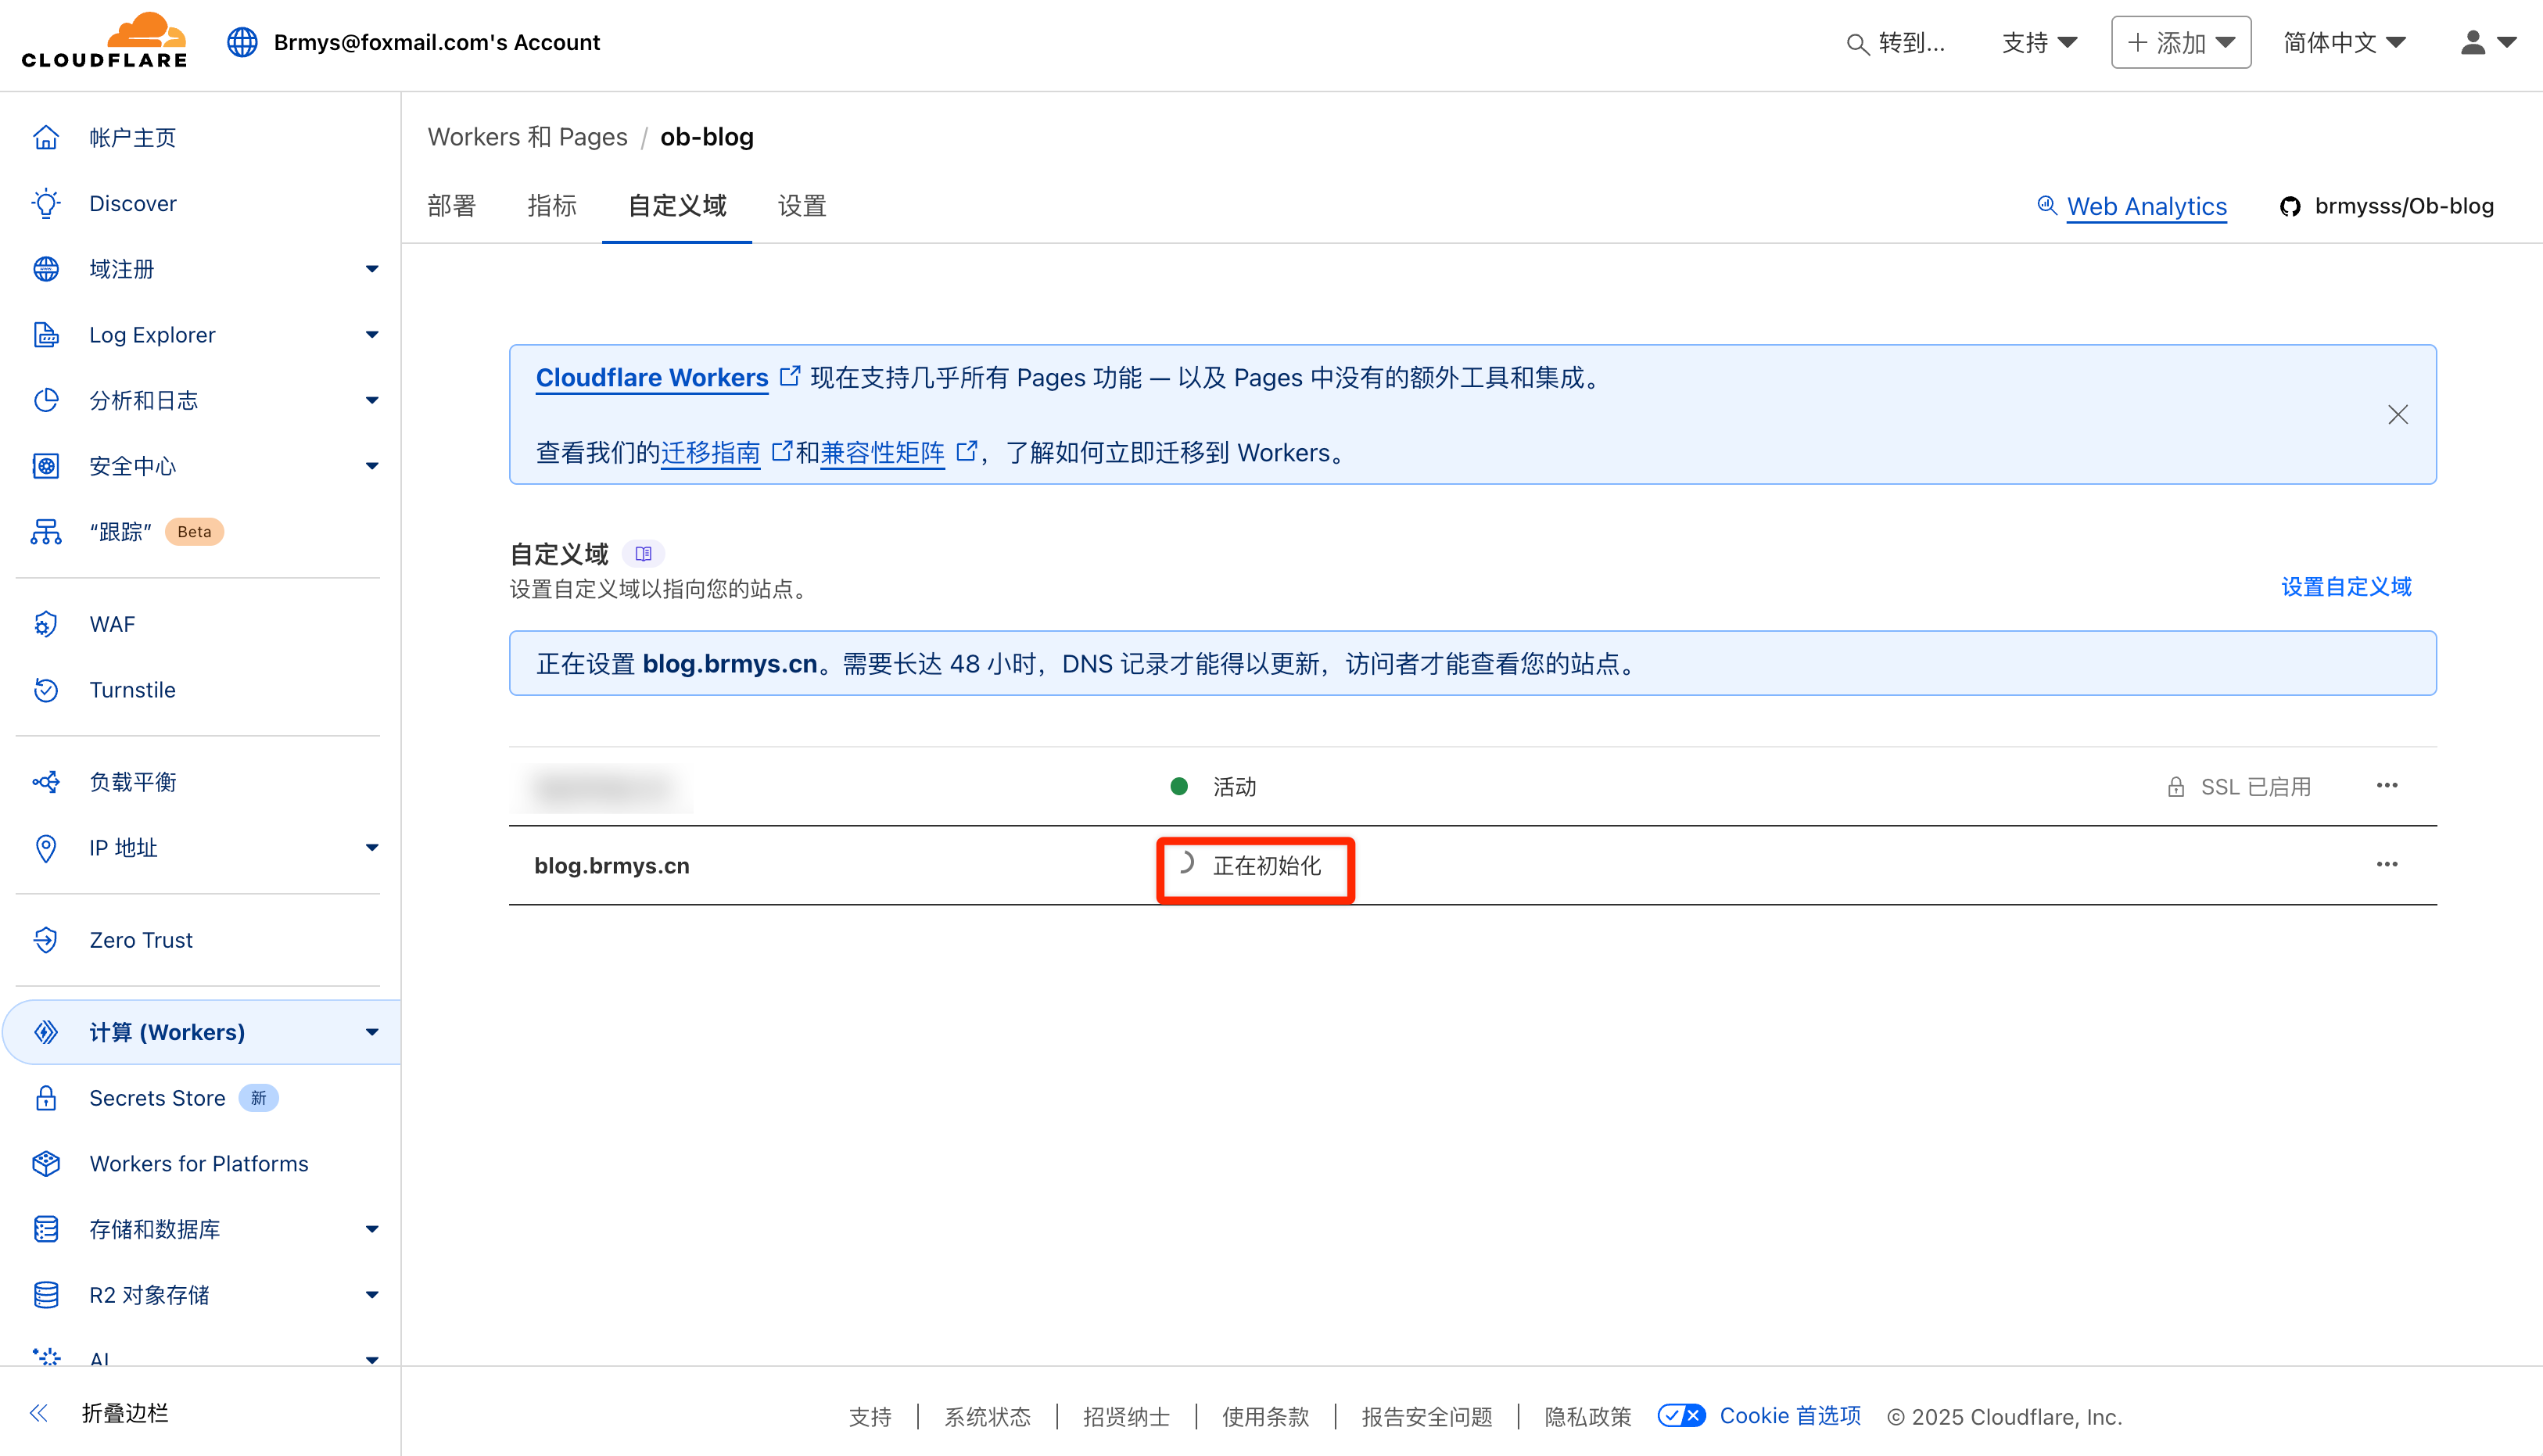
Task: Click the 折叠边栏 double-chevron icon
Action: pyautogui.click(x=39, y=1413)
